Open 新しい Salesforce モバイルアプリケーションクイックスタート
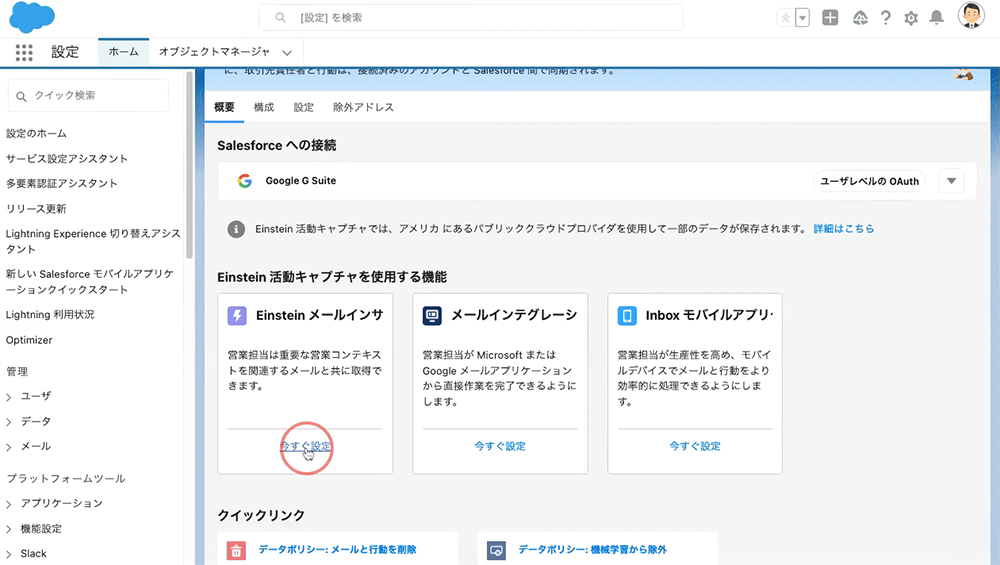The height and width of the screenshot is (565, 1000). (90, 281)
